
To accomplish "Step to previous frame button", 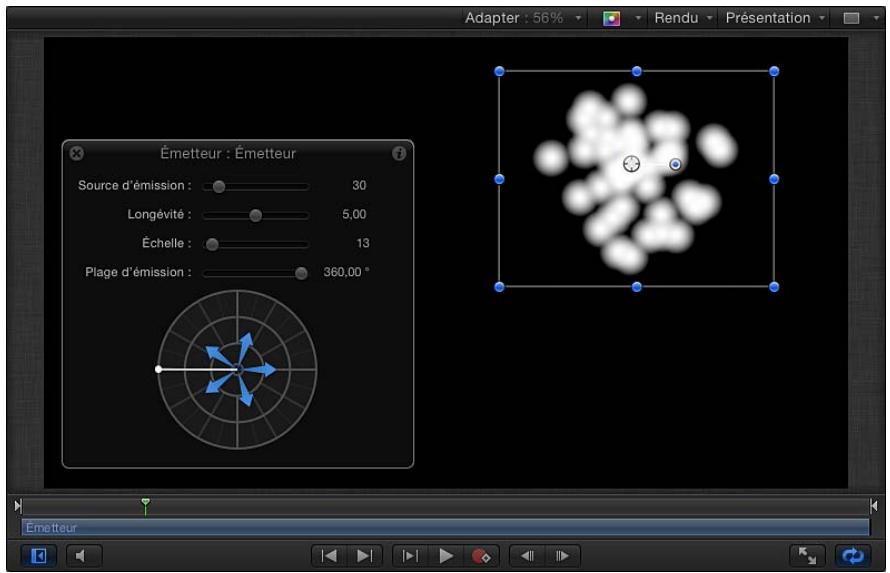I will pyautogui.click(x=527, y=556).
